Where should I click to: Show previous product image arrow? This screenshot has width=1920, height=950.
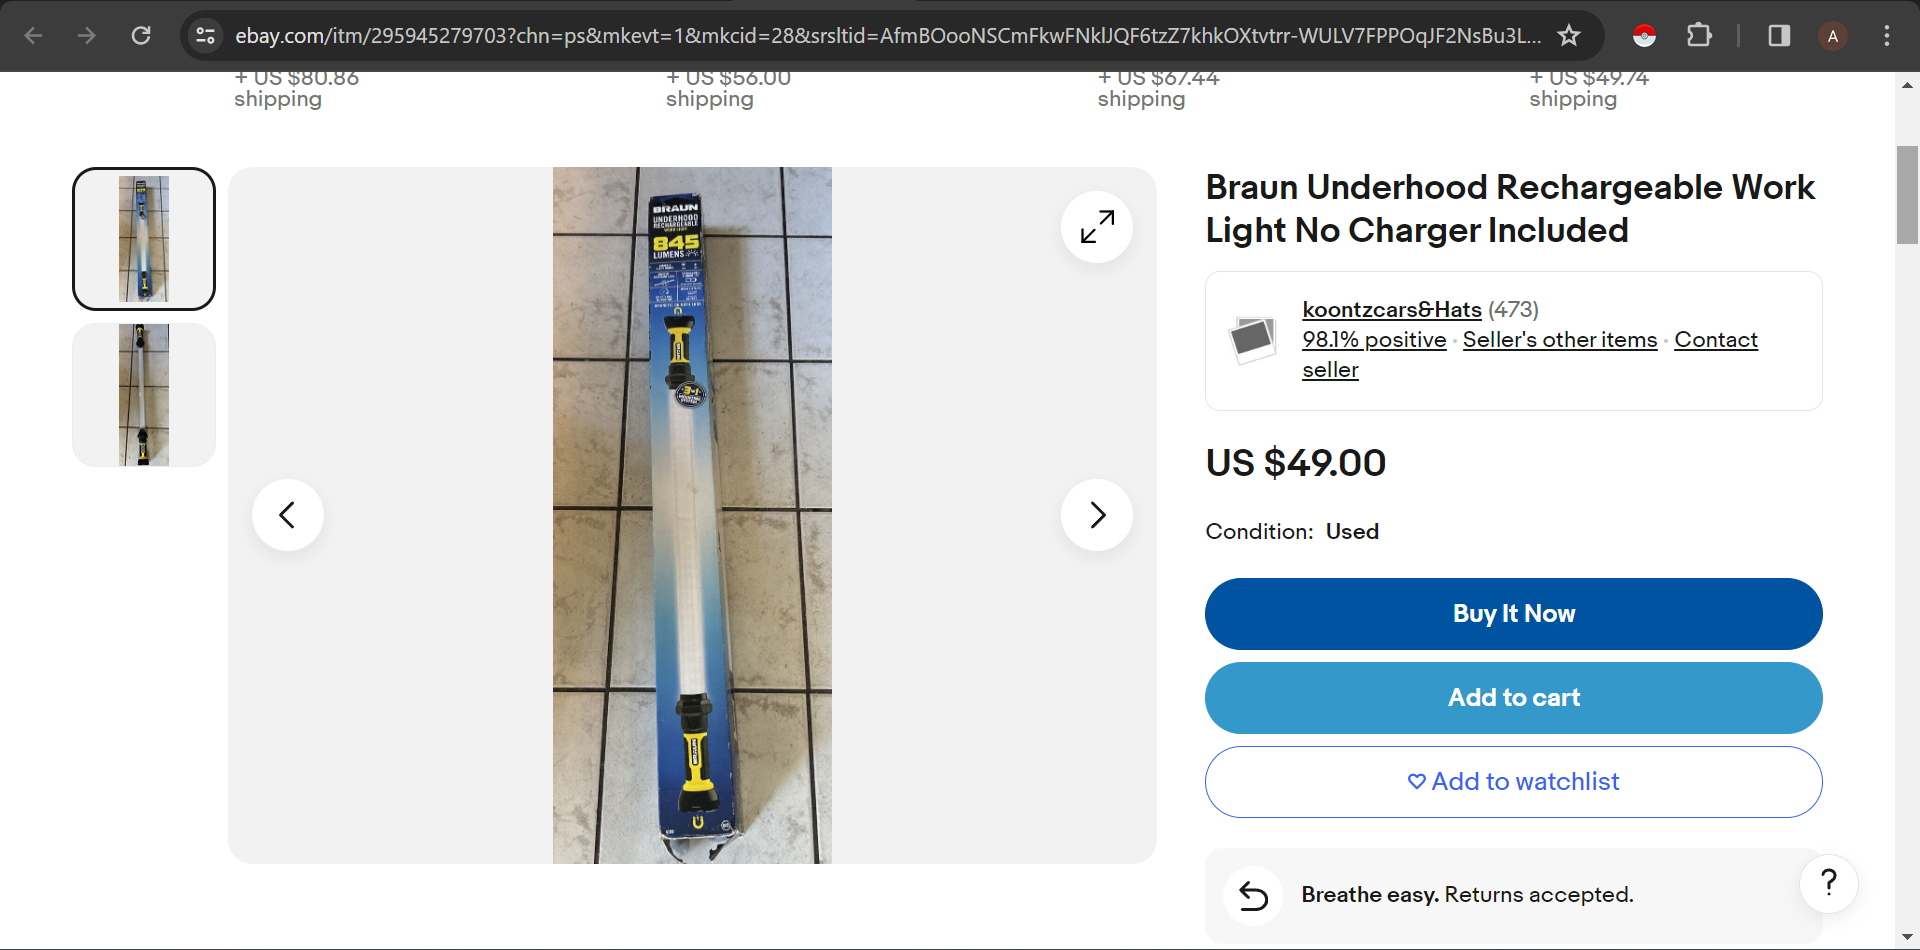(288, 515)
